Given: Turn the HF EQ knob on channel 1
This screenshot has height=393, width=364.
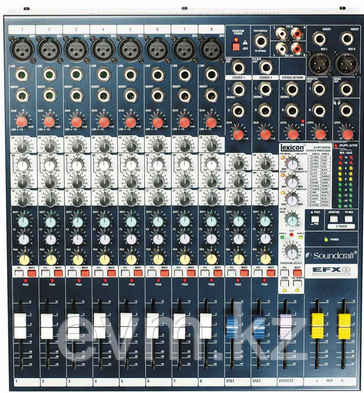Looking at the screenshot, I should (22, 147).
